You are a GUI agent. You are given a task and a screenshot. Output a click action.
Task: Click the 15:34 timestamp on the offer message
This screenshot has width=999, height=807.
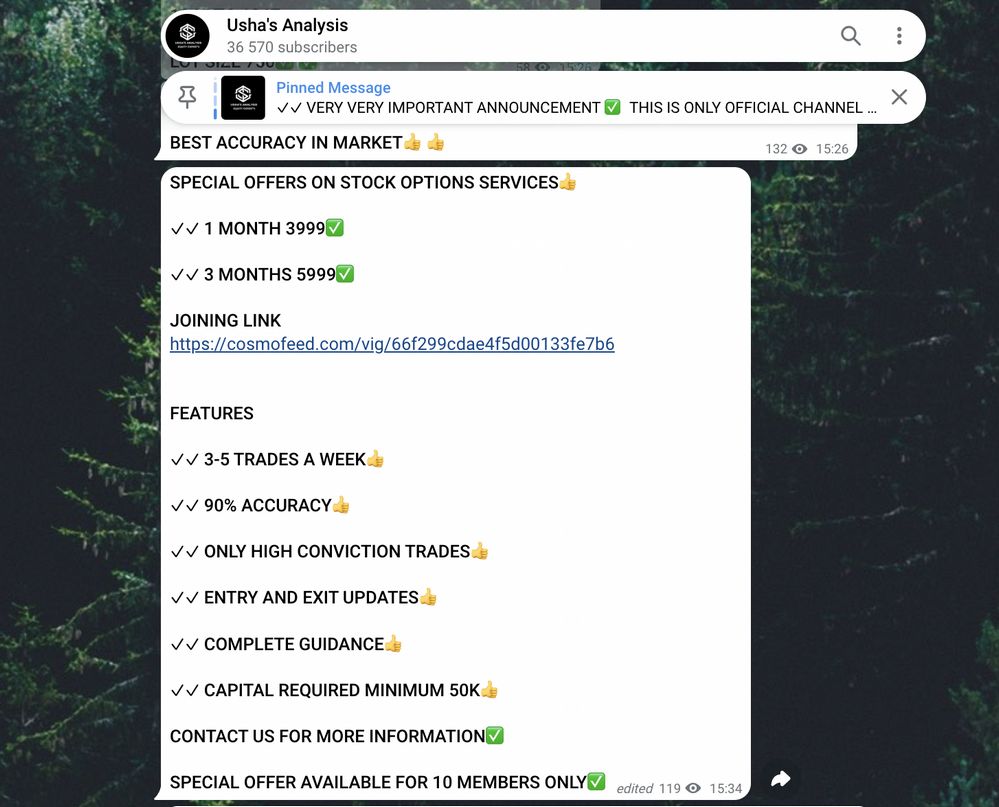pyautogui.click(x=726, y=789)
